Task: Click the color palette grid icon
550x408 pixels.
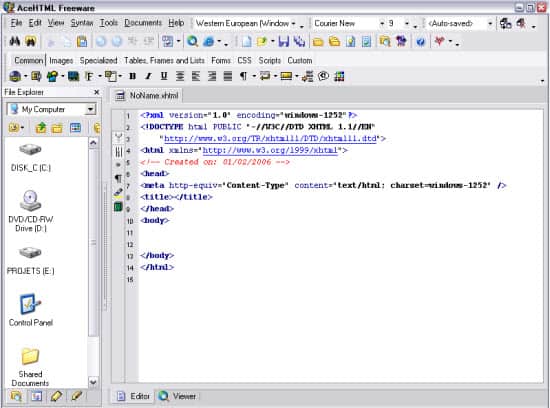Action: tap(339, 76)
